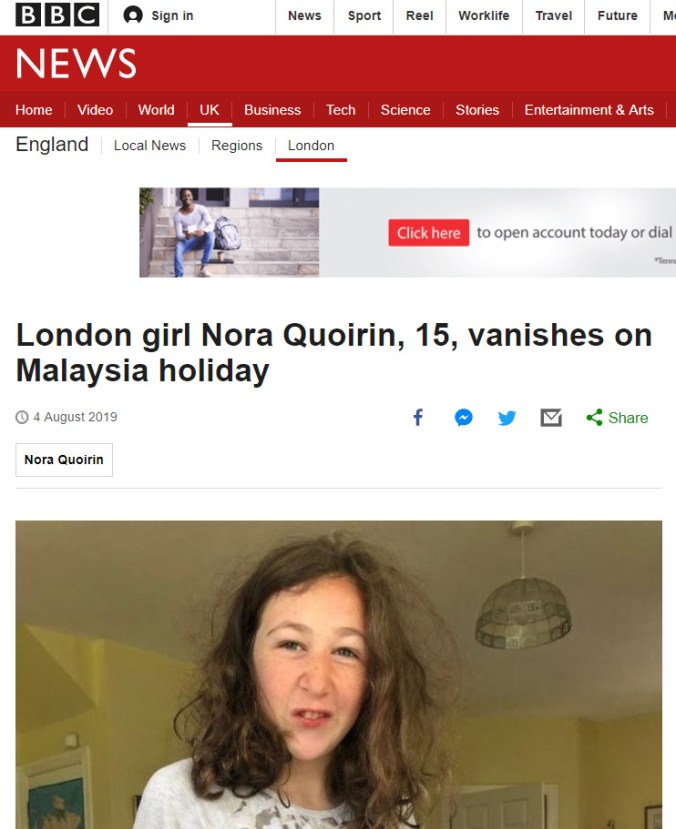This screenshot has height=829, width=676.
Task: Open Regions link
Action: [x=236, y=145]
